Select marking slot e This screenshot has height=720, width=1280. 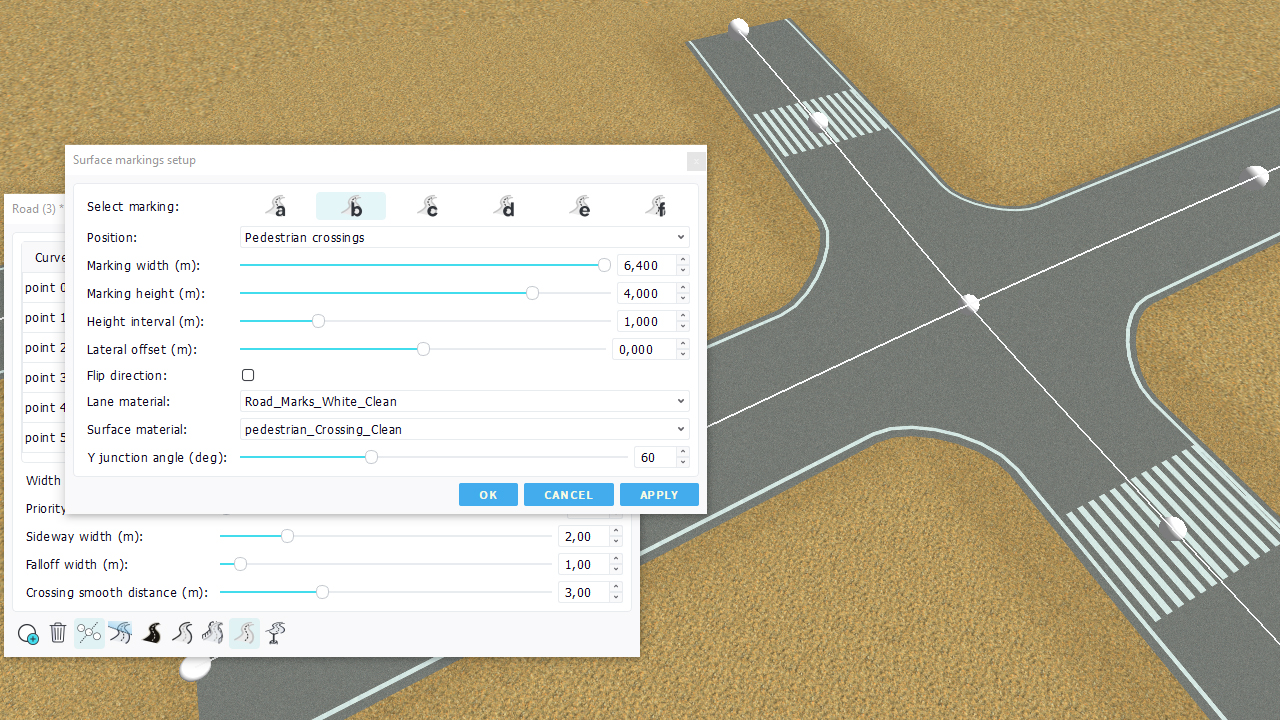pos(580,206)
